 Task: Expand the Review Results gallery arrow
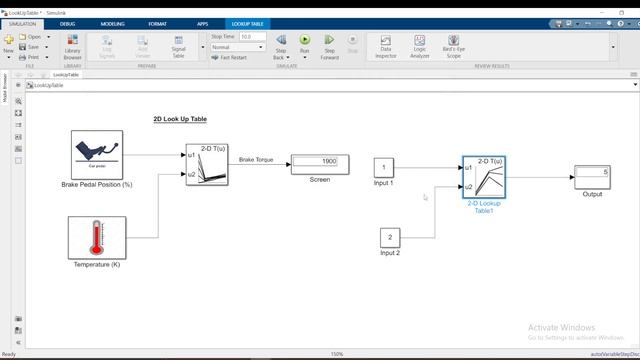click(613, 47)
